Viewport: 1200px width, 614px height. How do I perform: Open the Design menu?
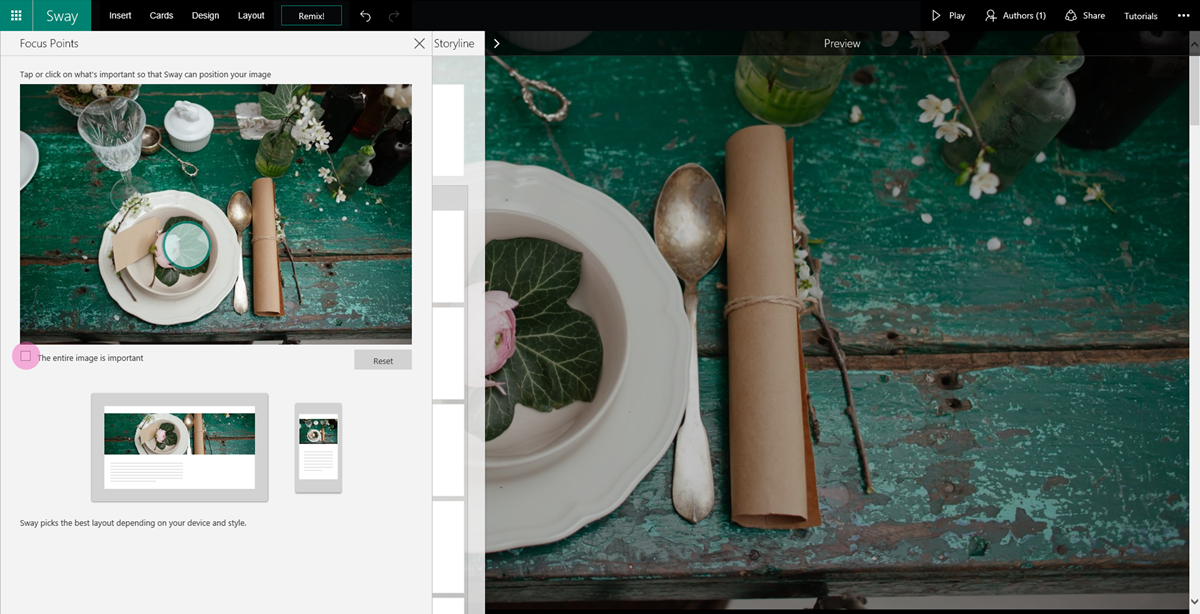[205, 15]
